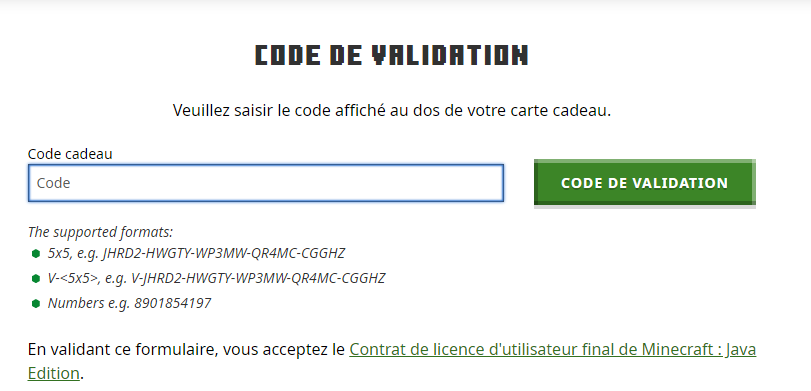This screenshot has height=391, width=811.
Task: Click the V-<5x5> label in second bullet
Action: click(73, 278)
